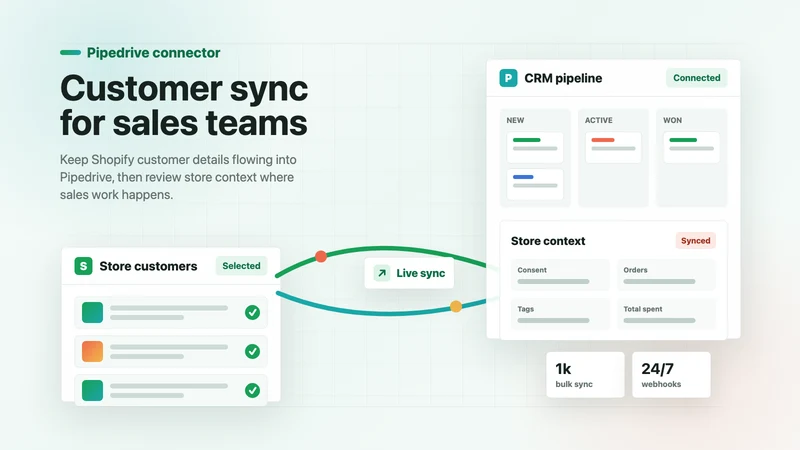Click the Connected status badge
800x450 pixels.
click(x=696, y=78)
